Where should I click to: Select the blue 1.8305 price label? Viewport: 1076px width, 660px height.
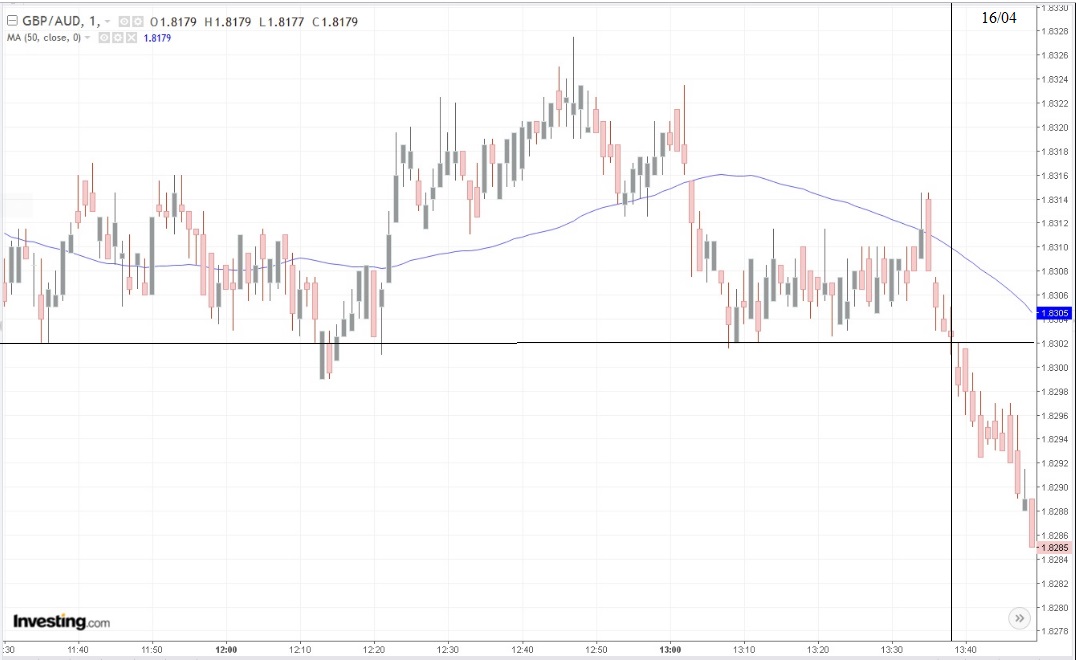1053,314
